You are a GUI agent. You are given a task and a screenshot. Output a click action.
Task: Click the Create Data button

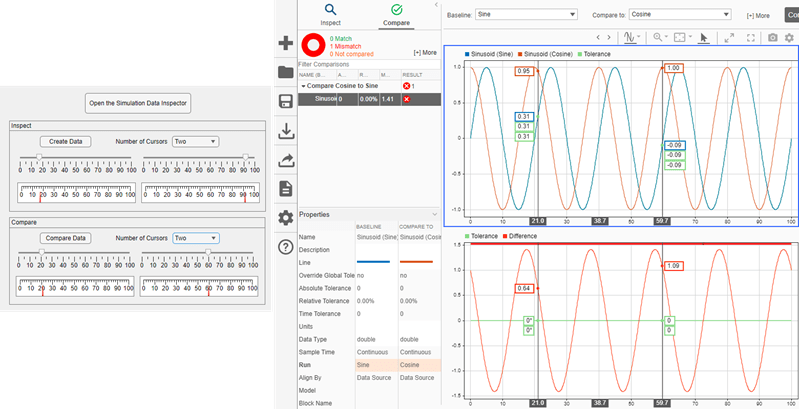click(x=66, y=141)
